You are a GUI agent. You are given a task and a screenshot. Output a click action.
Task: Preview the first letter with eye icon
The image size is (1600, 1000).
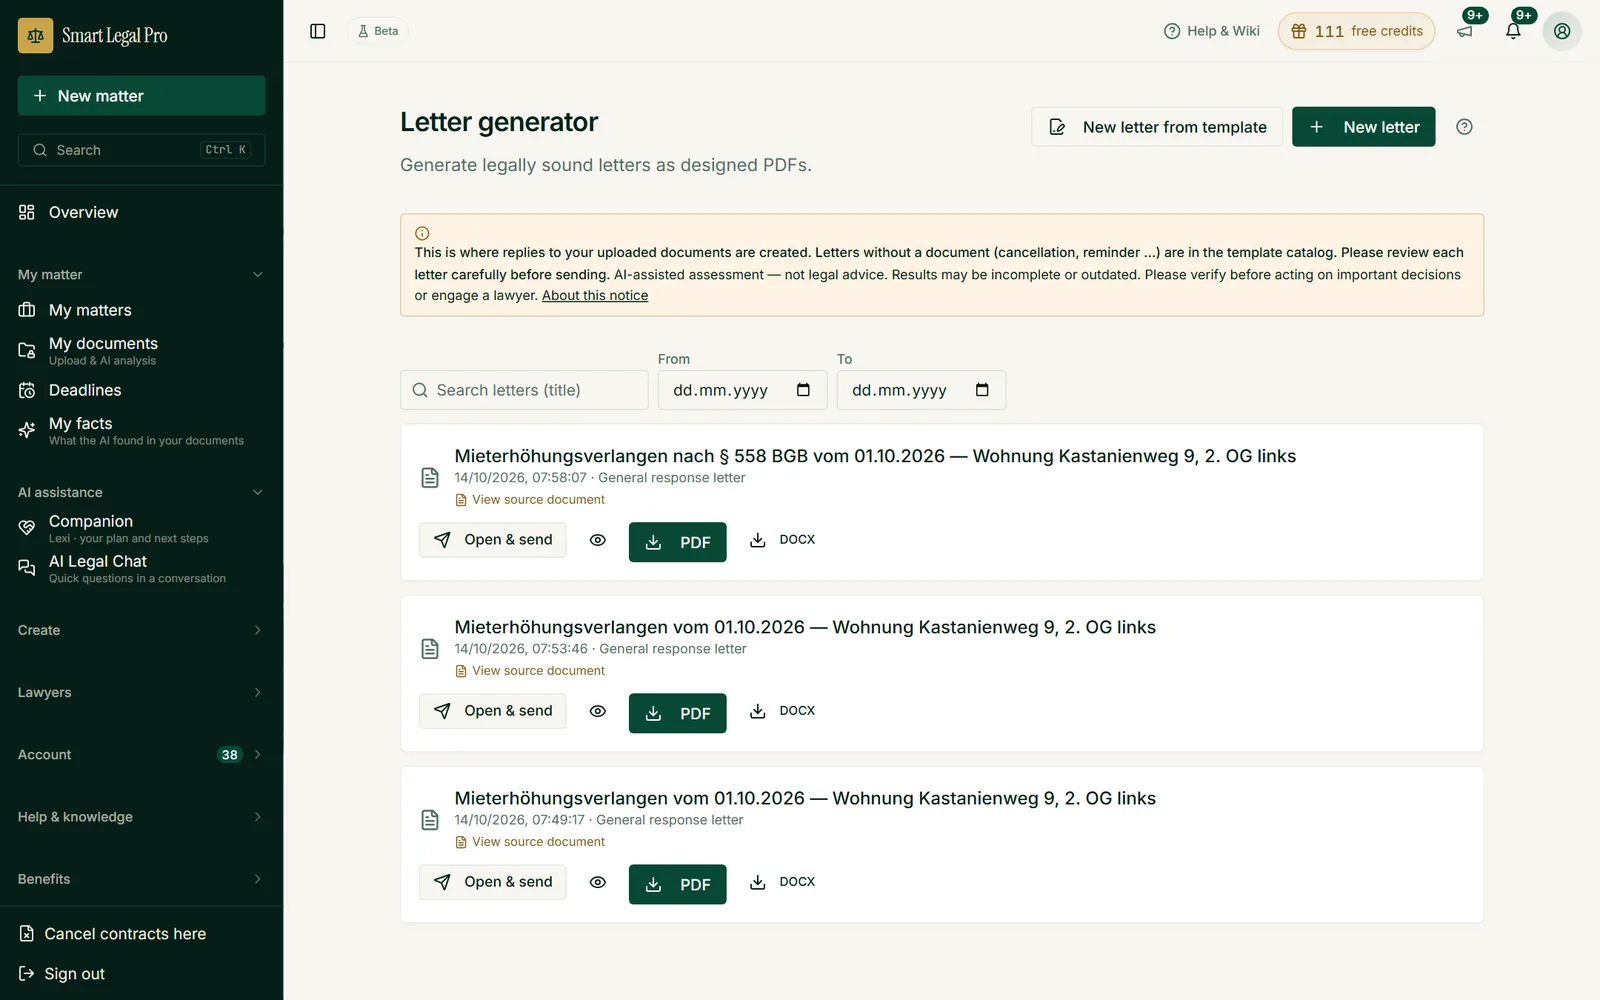[x=598, y=540]
